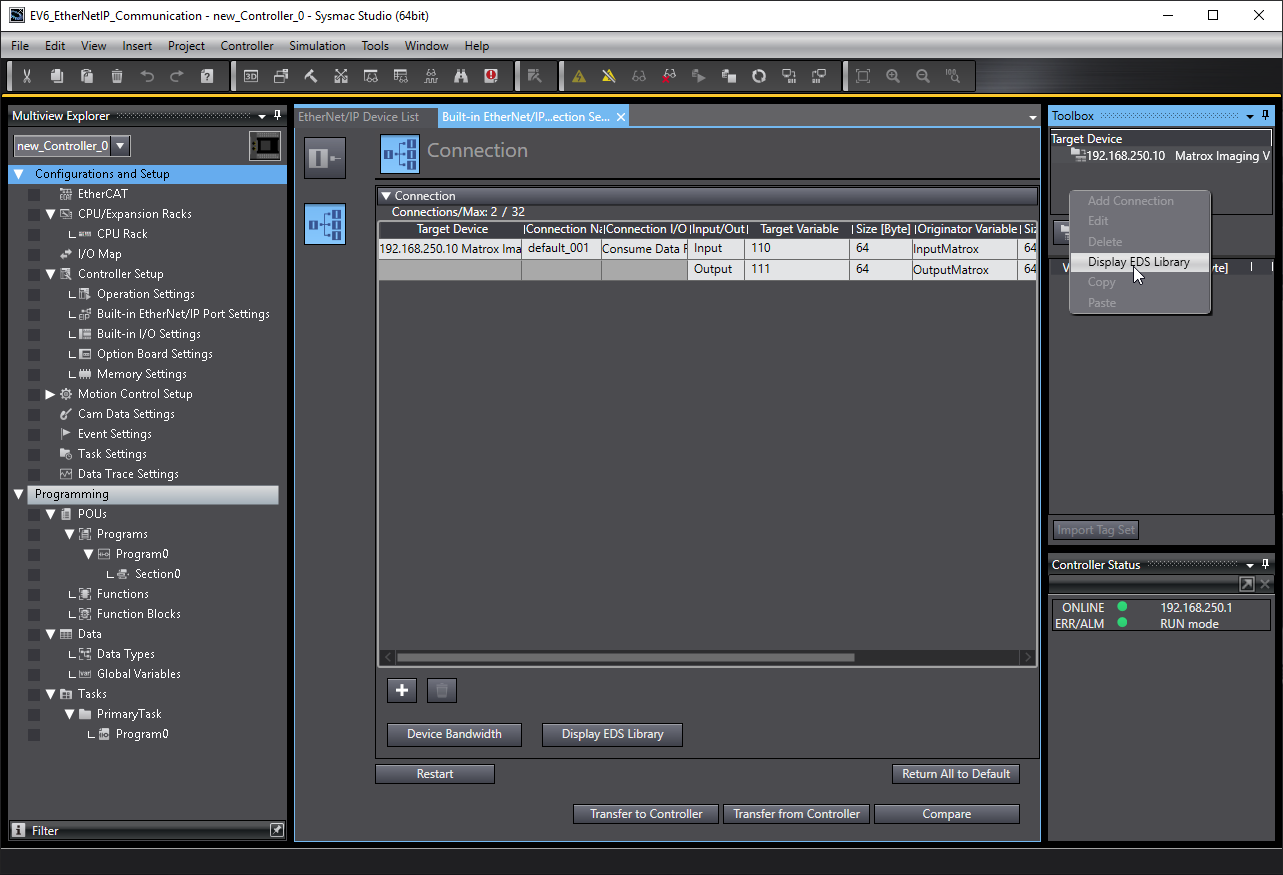Click the yellow warning triangle Online icon

(x=579, y=76)
